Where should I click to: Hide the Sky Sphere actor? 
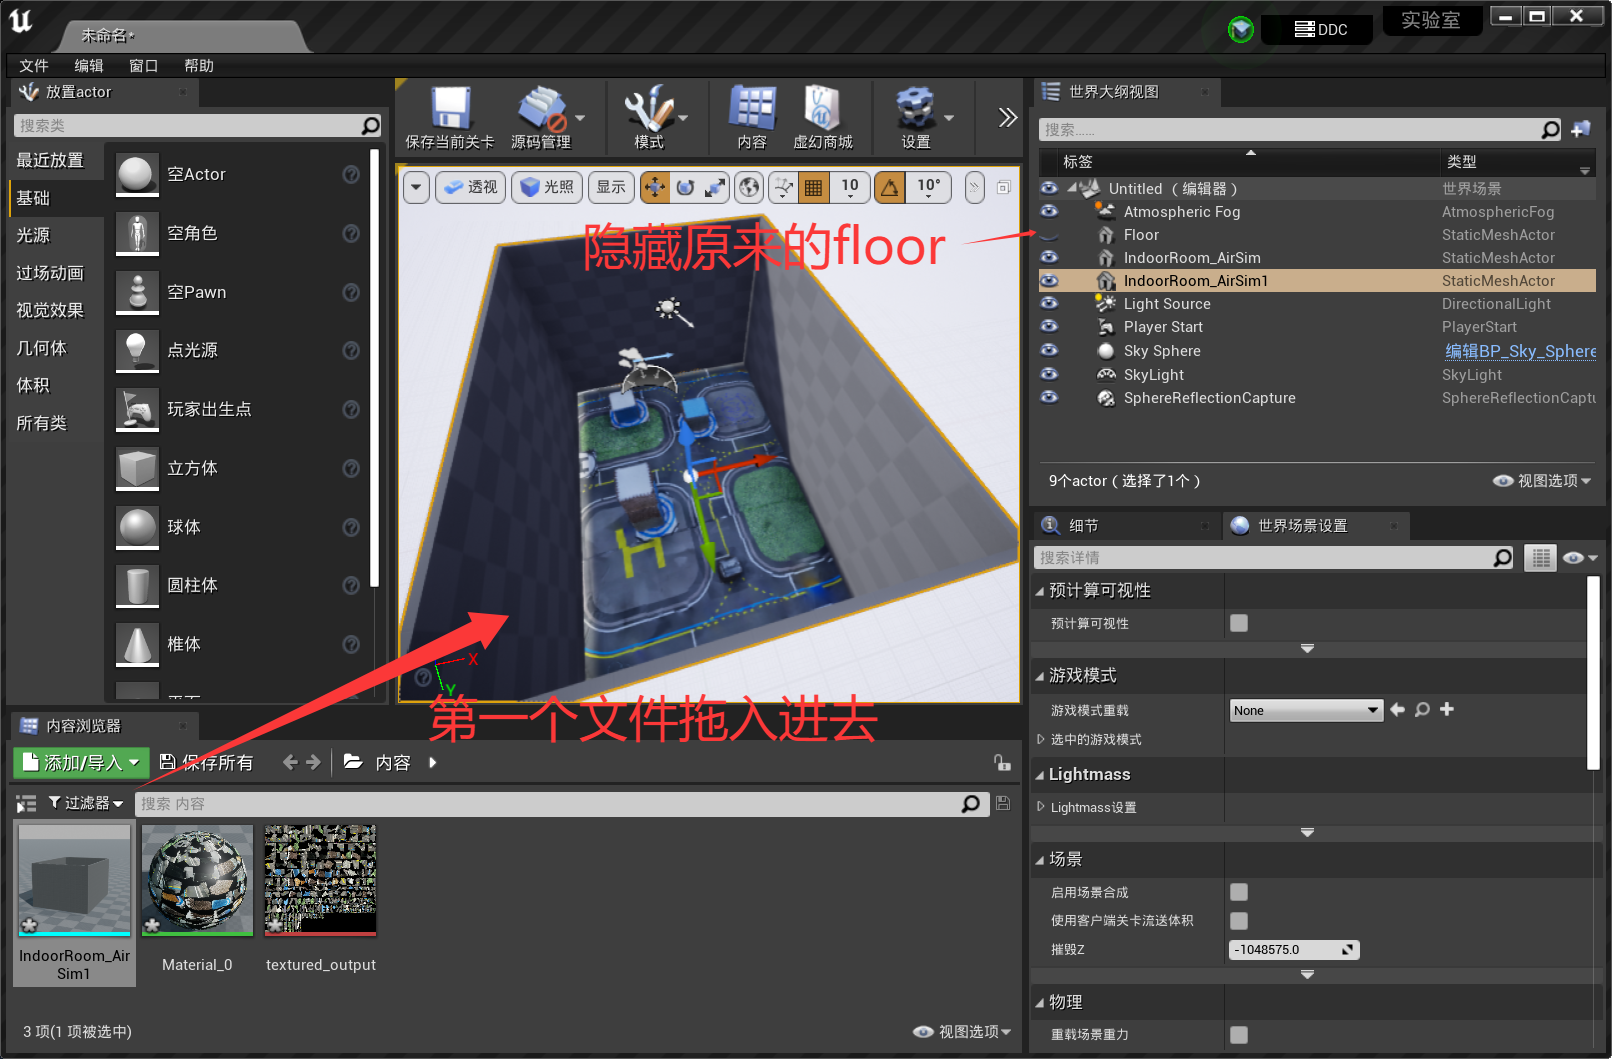pyautogui.click(x=1049, y=350)
